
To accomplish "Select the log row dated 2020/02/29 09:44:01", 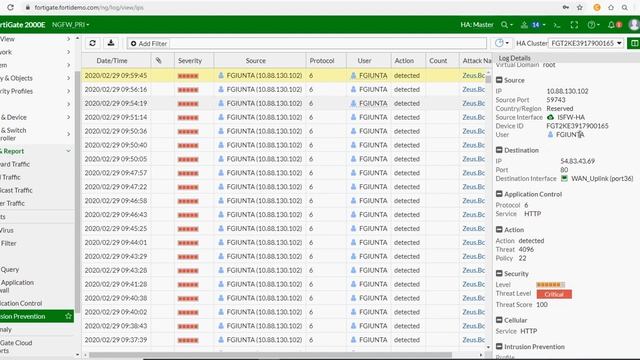I will pyautogui.click(x=284, y=242).
